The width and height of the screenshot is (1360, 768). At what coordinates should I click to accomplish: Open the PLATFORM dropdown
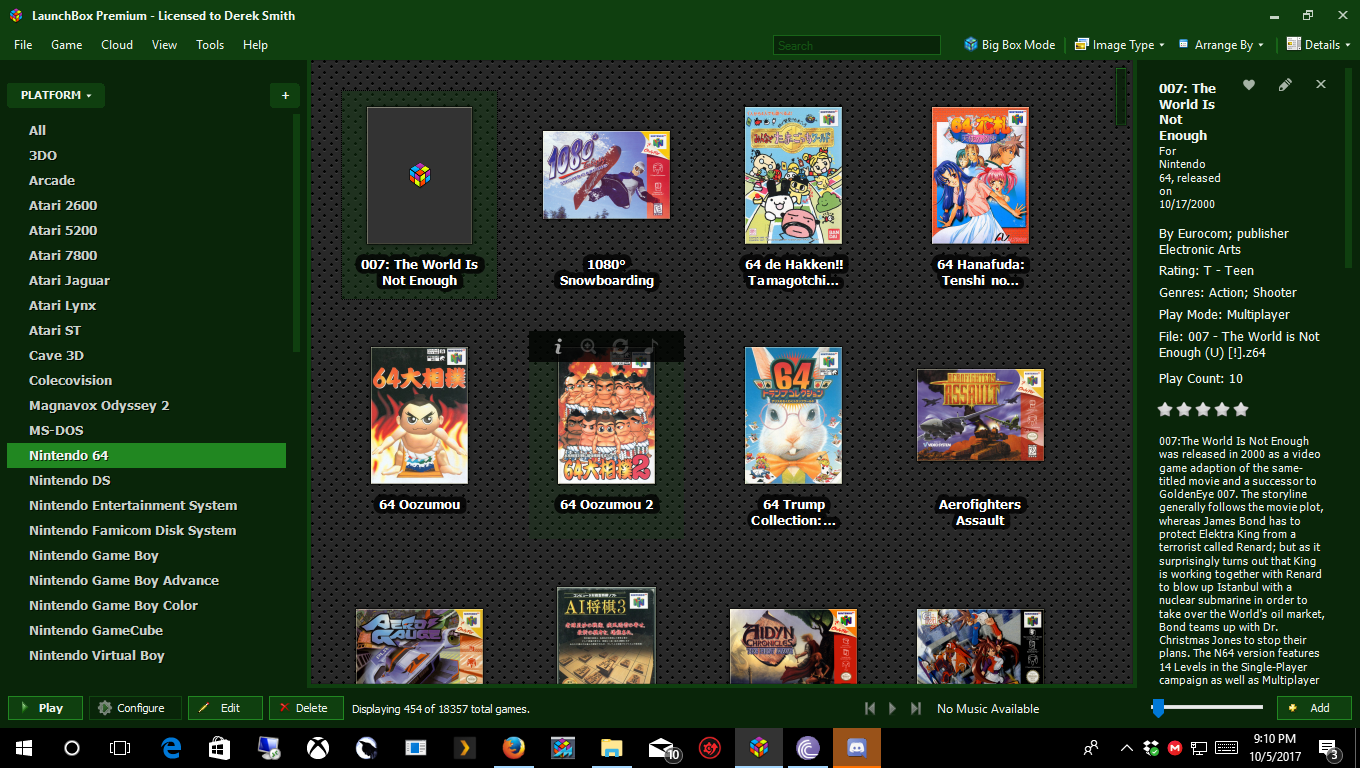coord(56,95)
